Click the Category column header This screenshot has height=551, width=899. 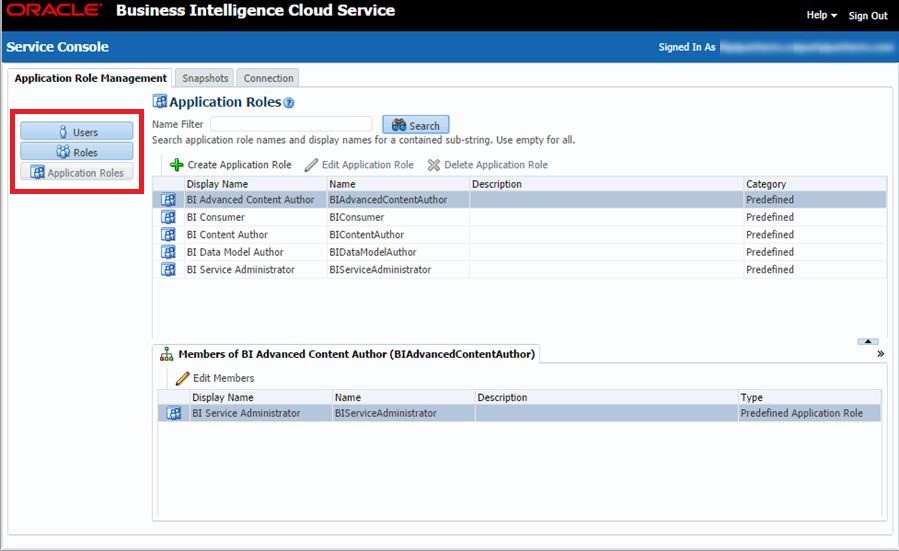(x=815, y=184)
